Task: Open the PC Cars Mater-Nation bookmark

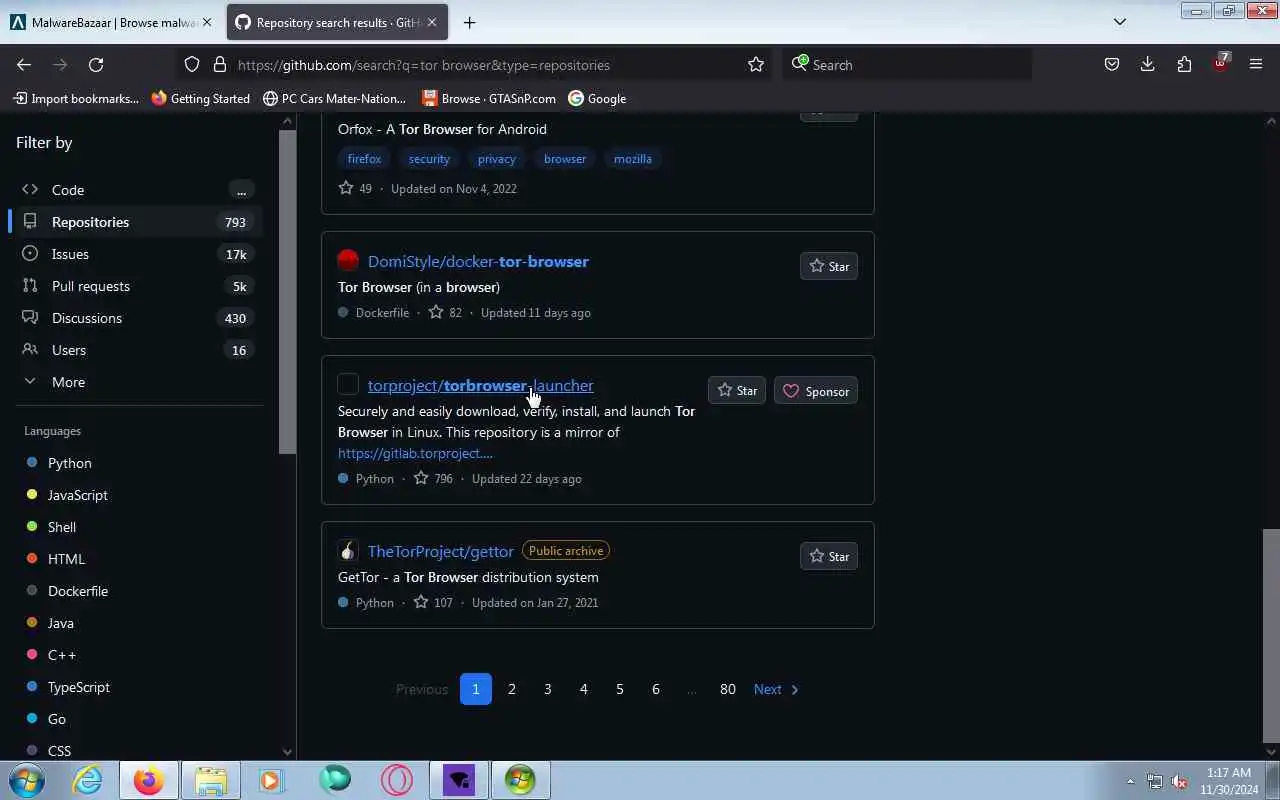Action: pos(334,98)
